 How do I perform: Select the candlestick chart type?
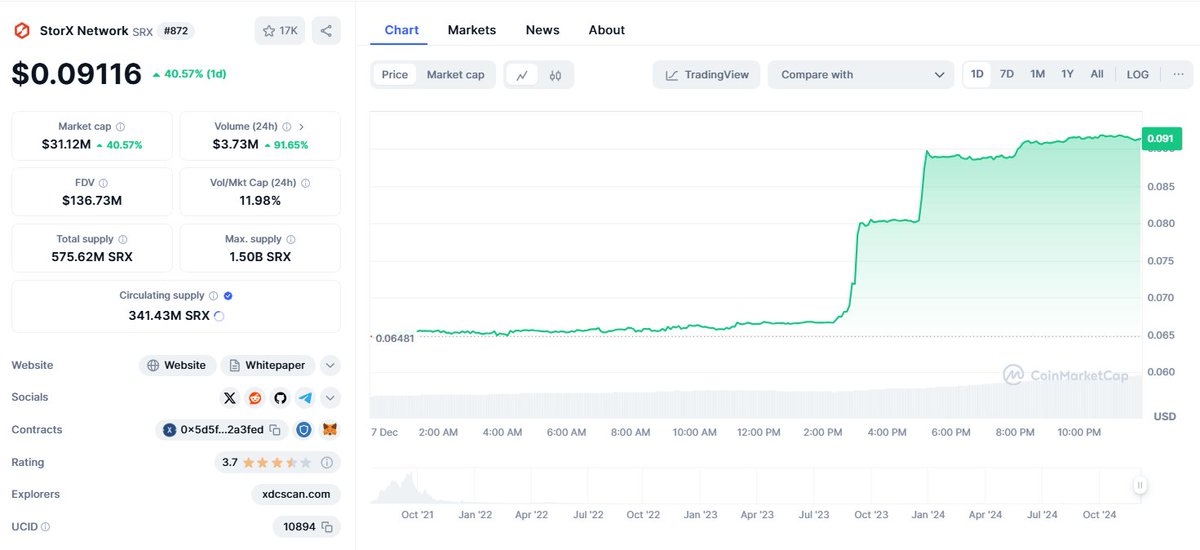coord(556,75)
